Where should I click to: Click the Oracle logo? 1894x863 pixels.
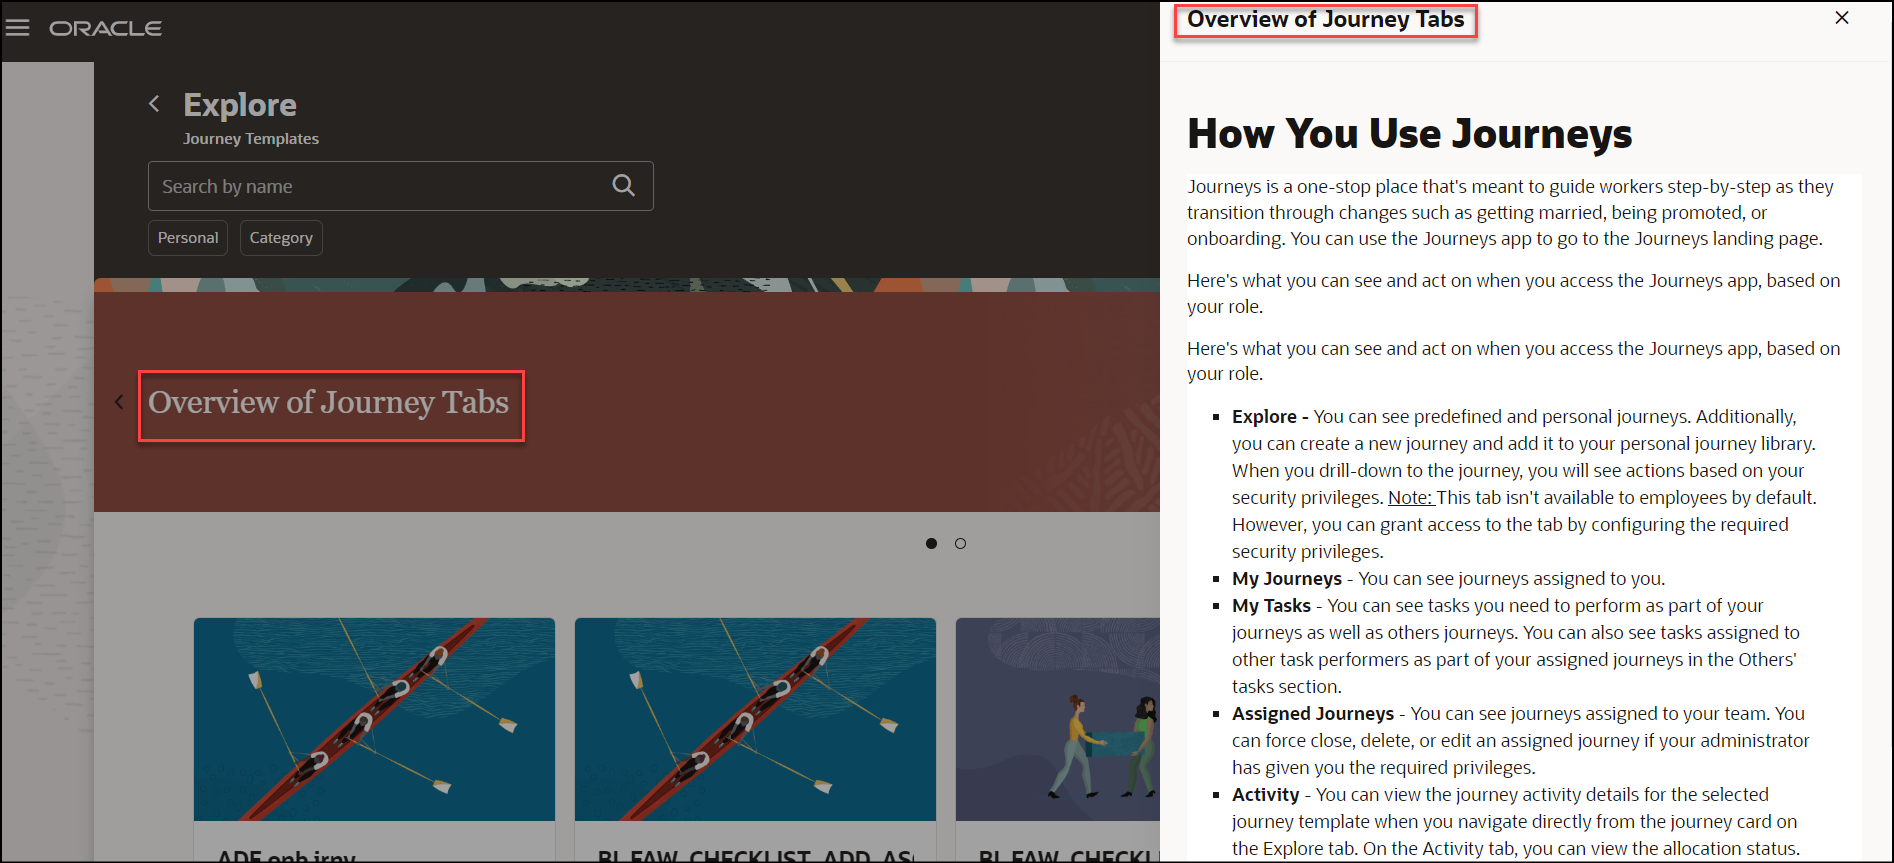(x=106, y=29)
